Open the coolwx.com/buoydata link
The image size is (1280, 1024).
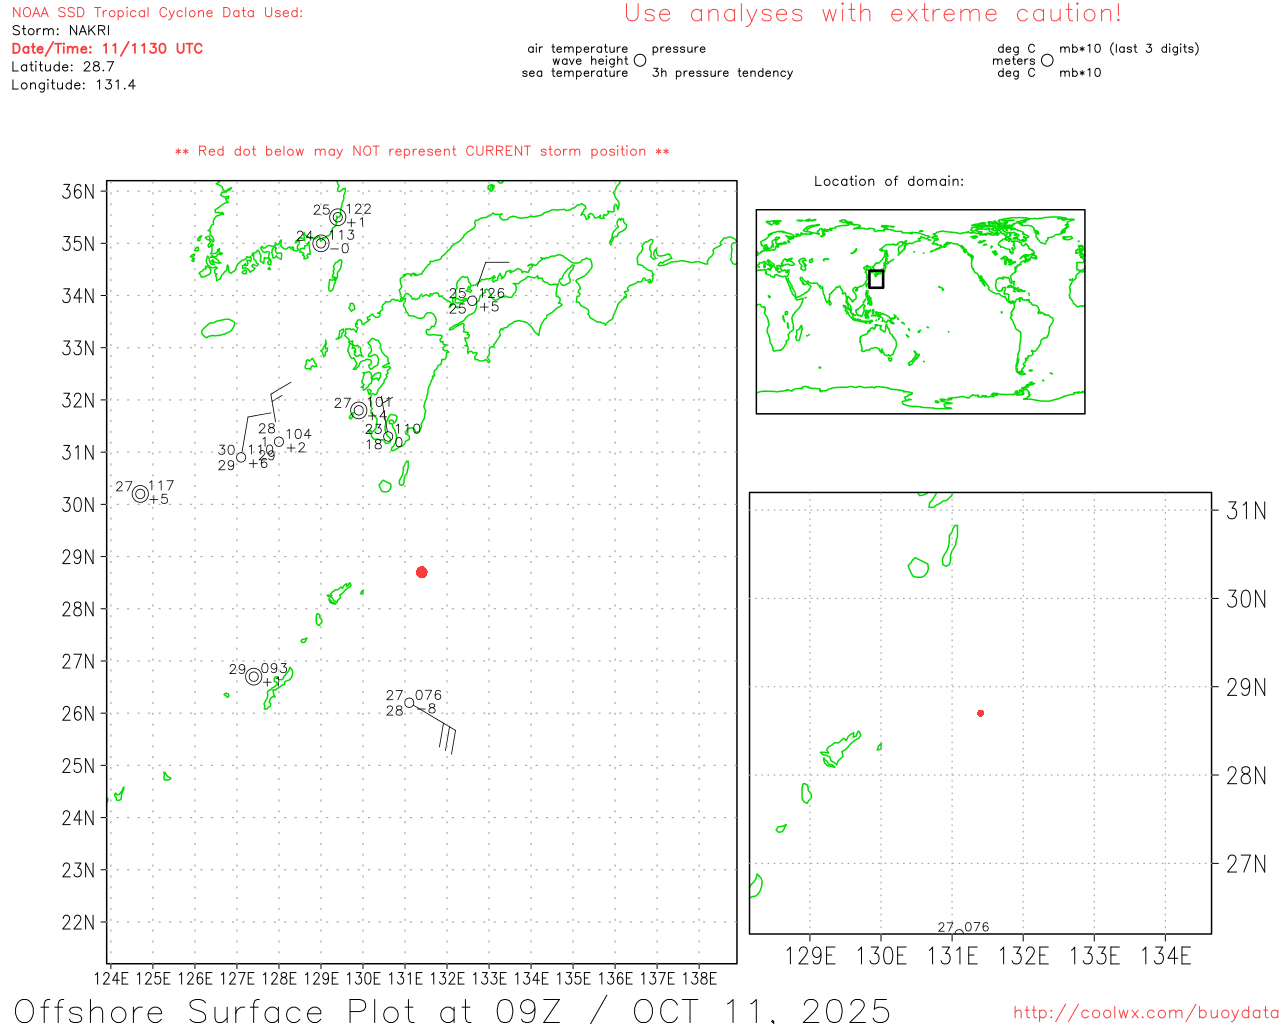pyautogui.click(x=1145, y=1013)
